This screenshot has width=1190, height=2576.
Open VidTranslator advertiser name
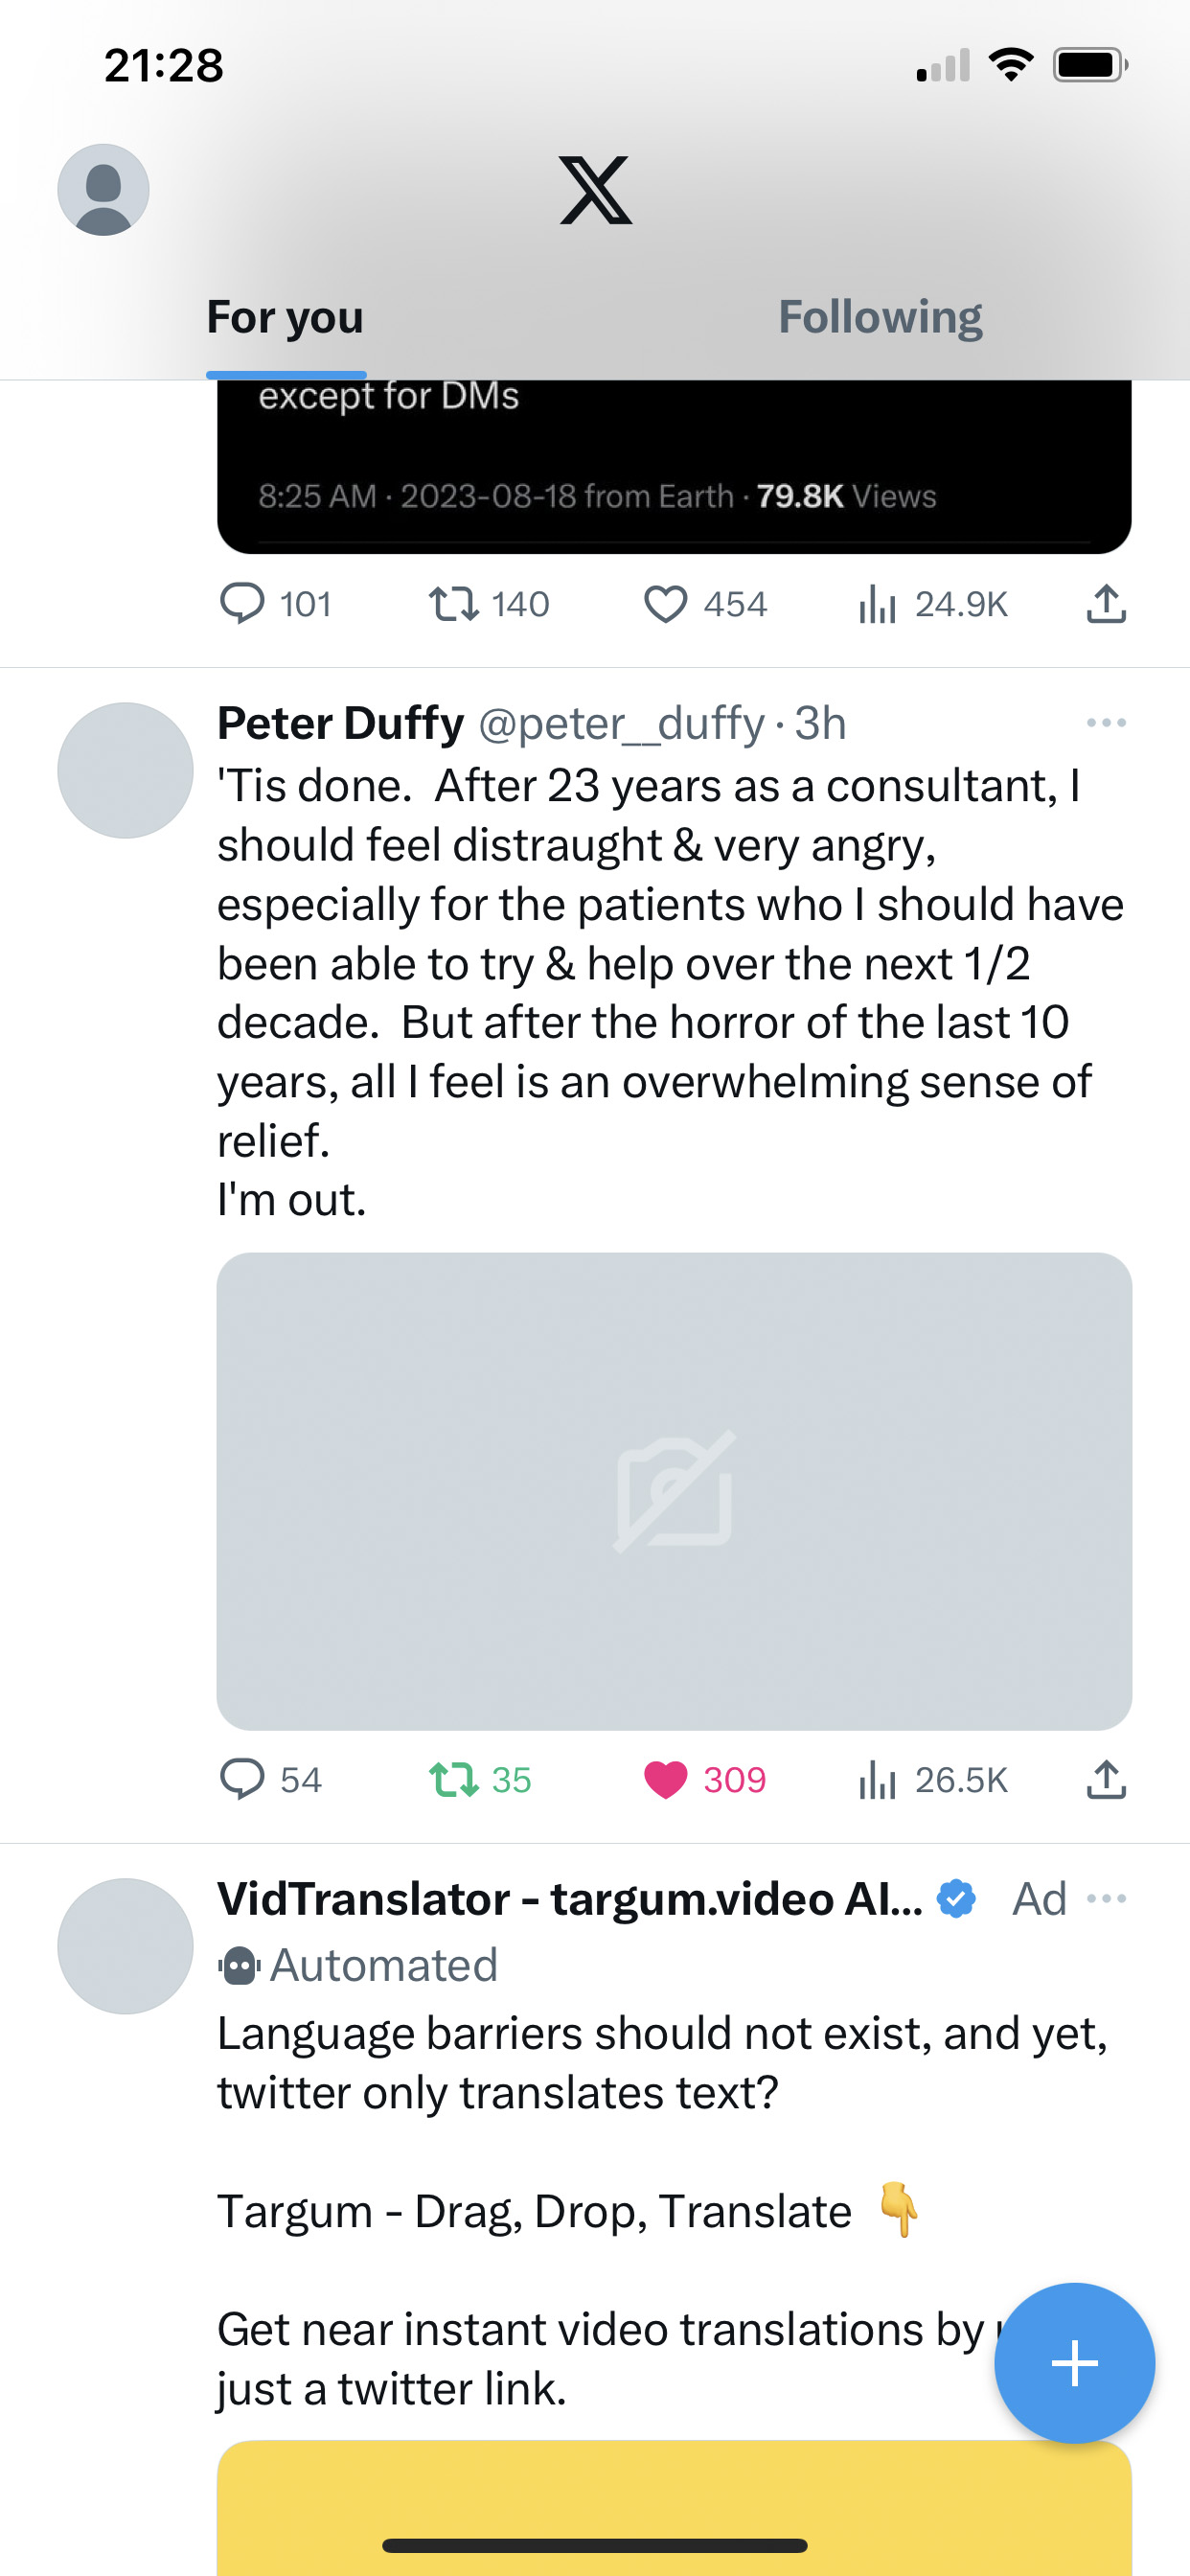[x=570, y=1899]
